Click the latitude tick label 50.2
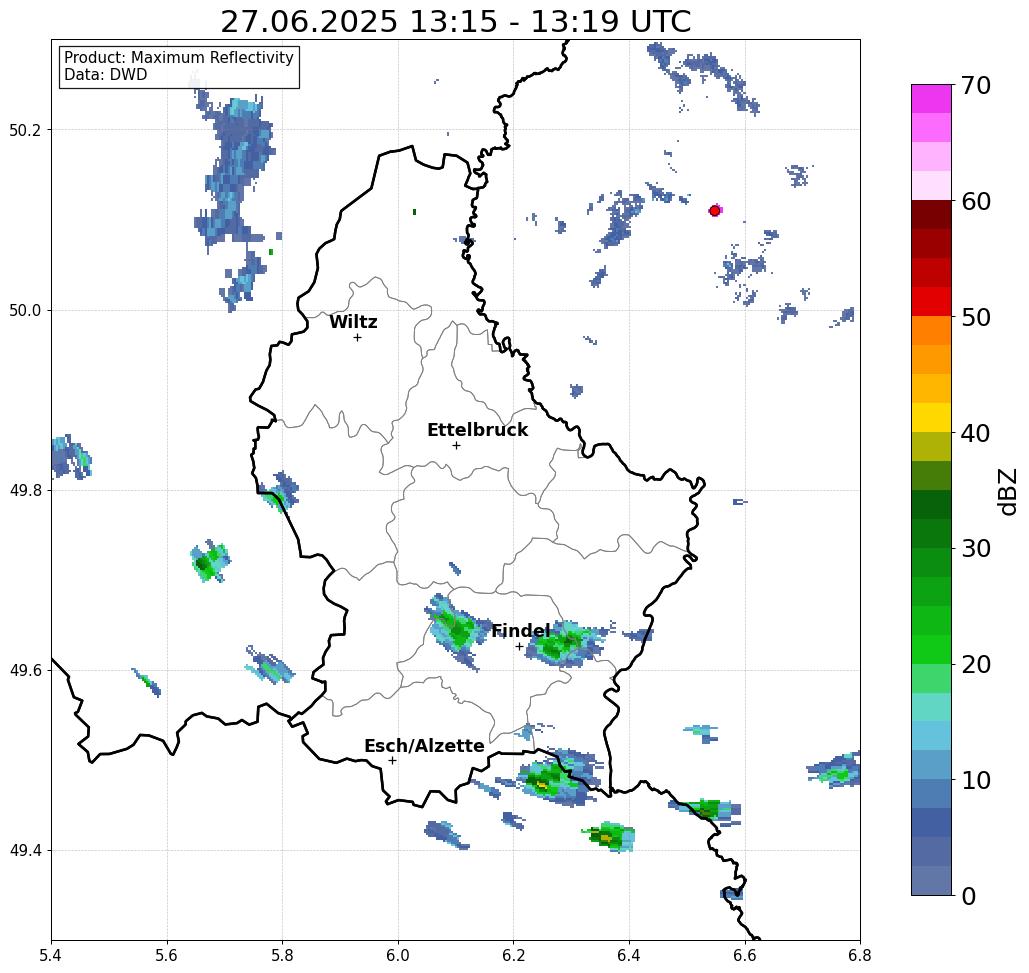1029x973 pixels. 25,130
